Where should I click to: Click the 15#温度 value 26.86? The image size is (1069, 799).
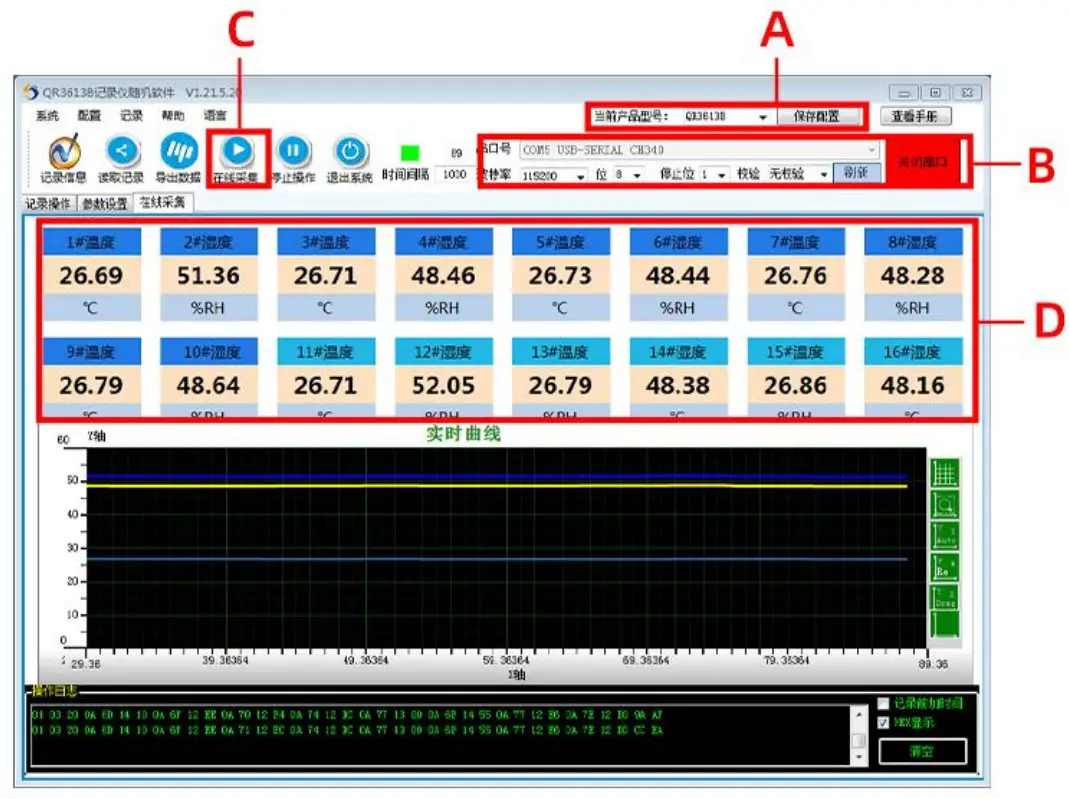click(796, 385)
